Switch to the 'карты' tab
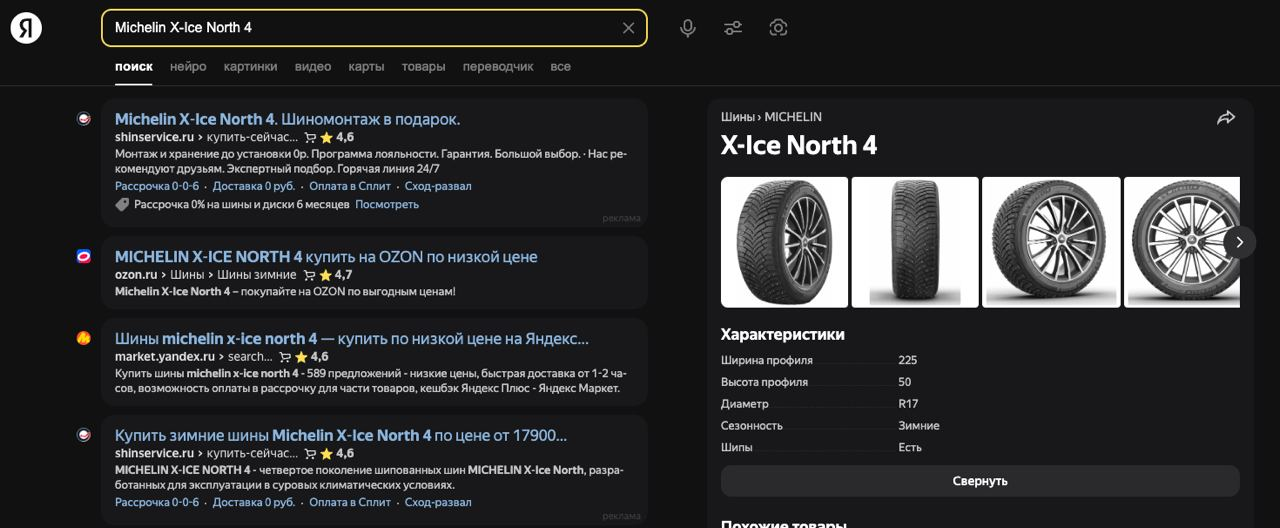 coord(366,67)
